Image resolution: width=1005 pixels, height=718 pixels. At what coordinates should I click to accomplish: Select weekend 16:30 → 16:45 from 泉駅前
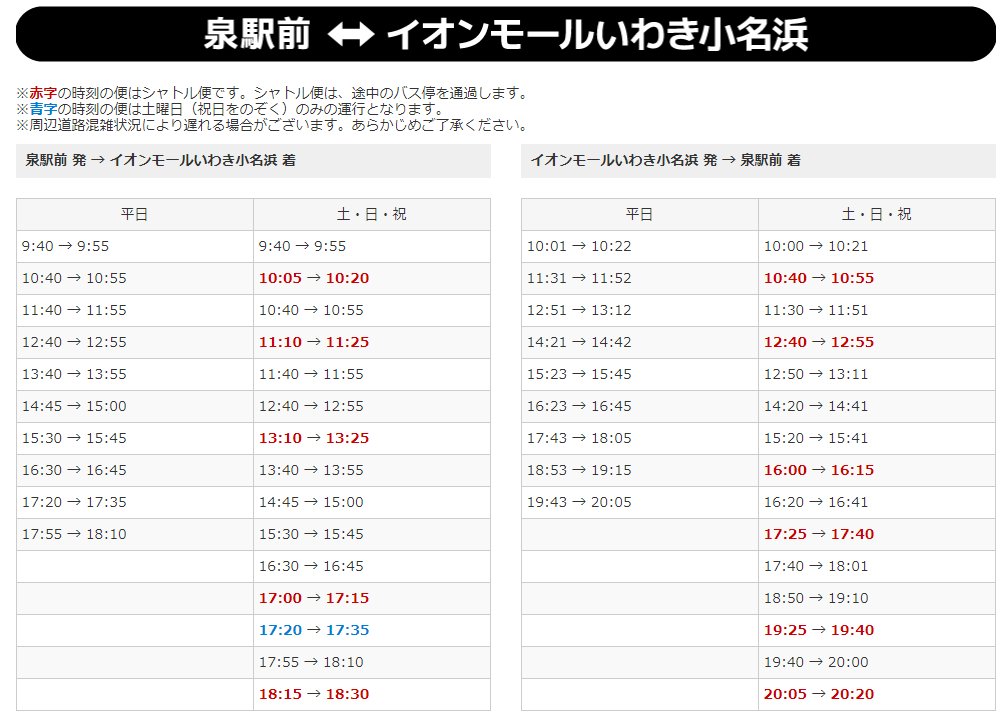311,567
